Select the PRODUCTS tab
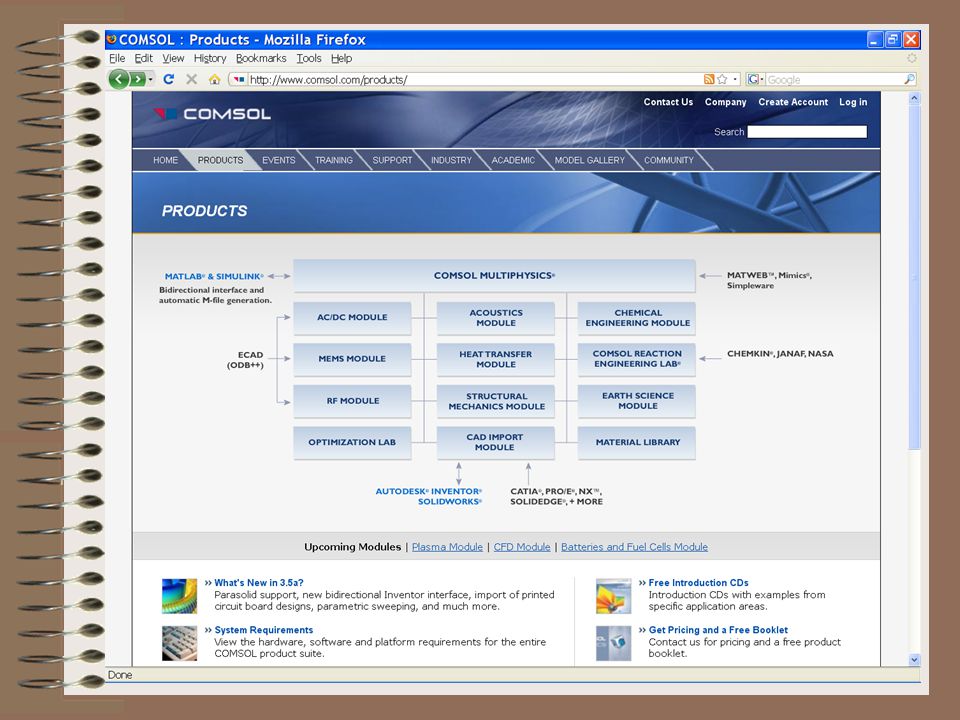960x720 pixels. point(220,160)
